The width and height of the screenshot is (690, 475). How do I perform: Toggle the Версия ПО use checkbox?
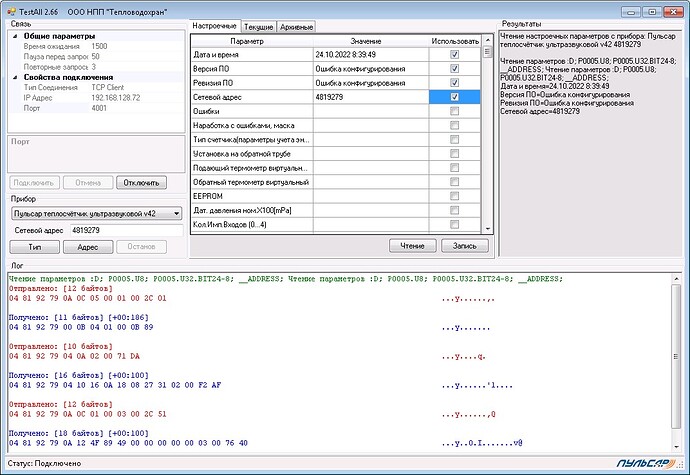pyautogui.click(x=455, y=69)
